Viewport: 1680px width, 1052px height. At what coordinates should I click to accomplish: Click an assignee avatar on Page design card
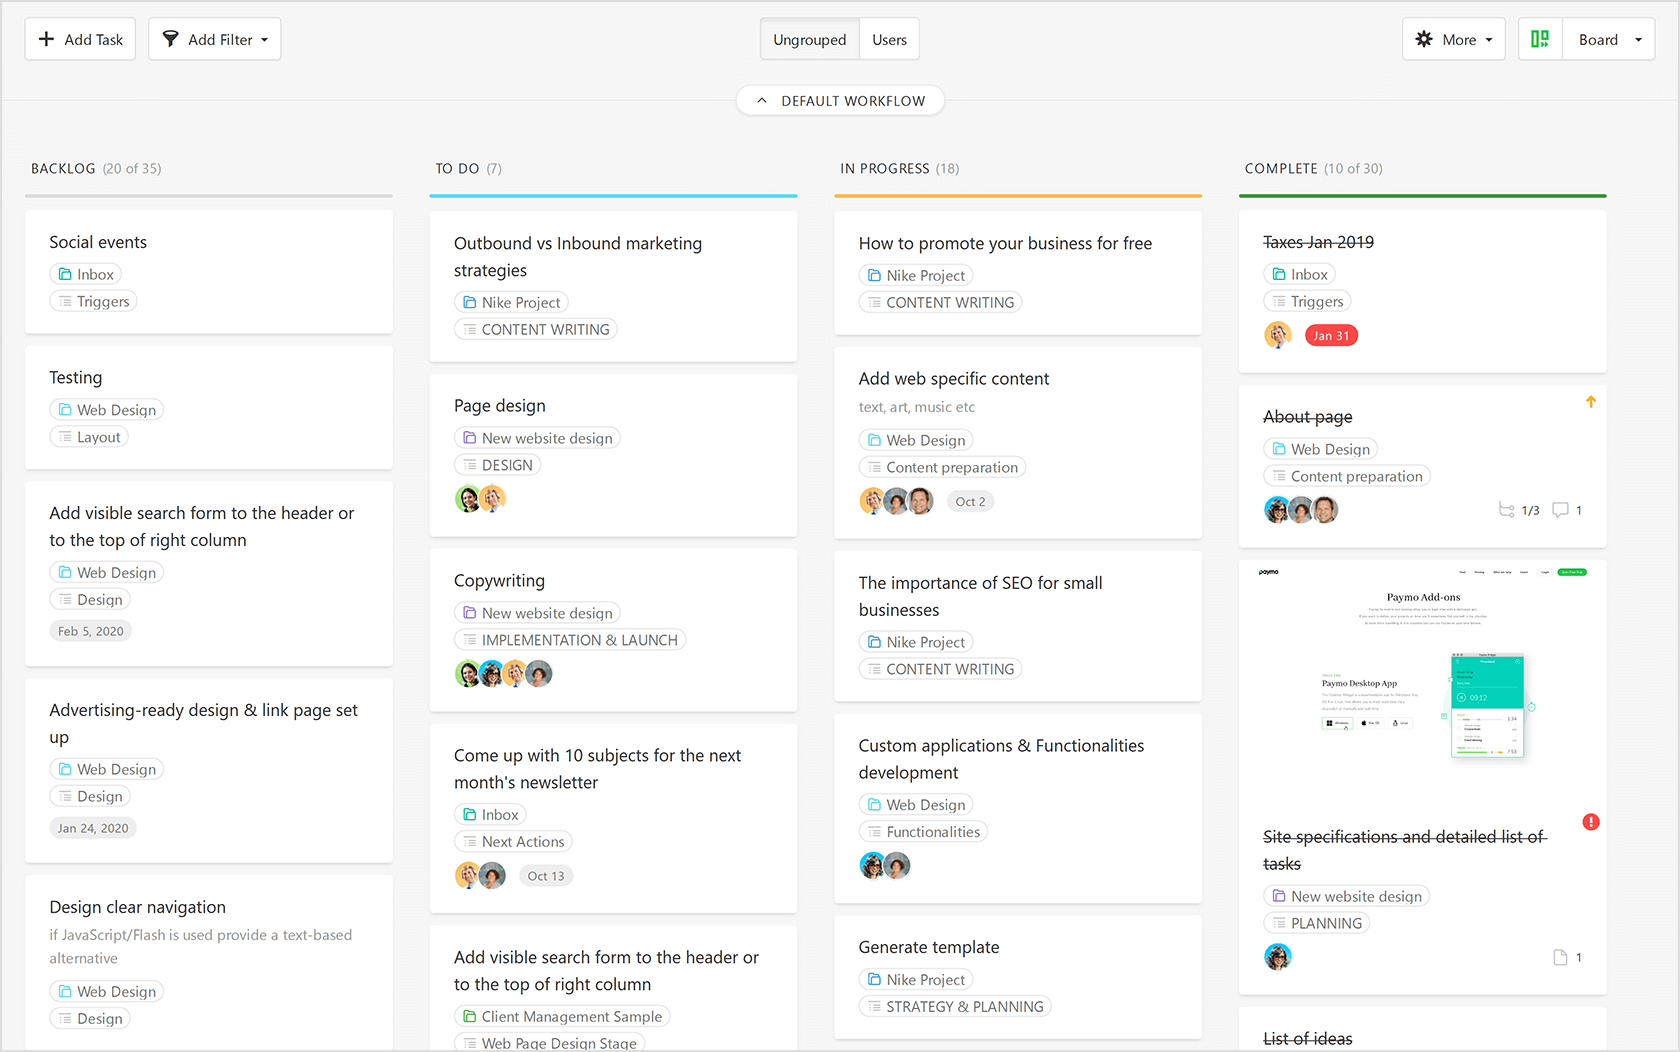[467, 498]
